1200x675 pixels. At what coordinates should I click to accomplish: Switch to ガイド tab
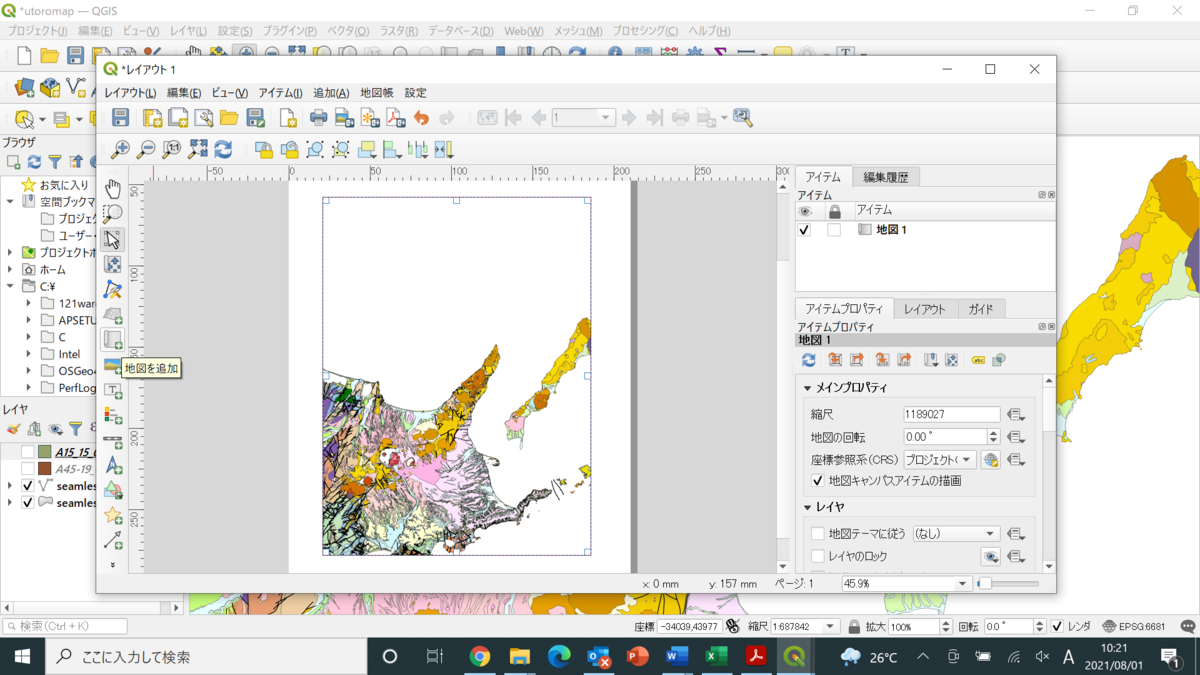click(981, 309)
